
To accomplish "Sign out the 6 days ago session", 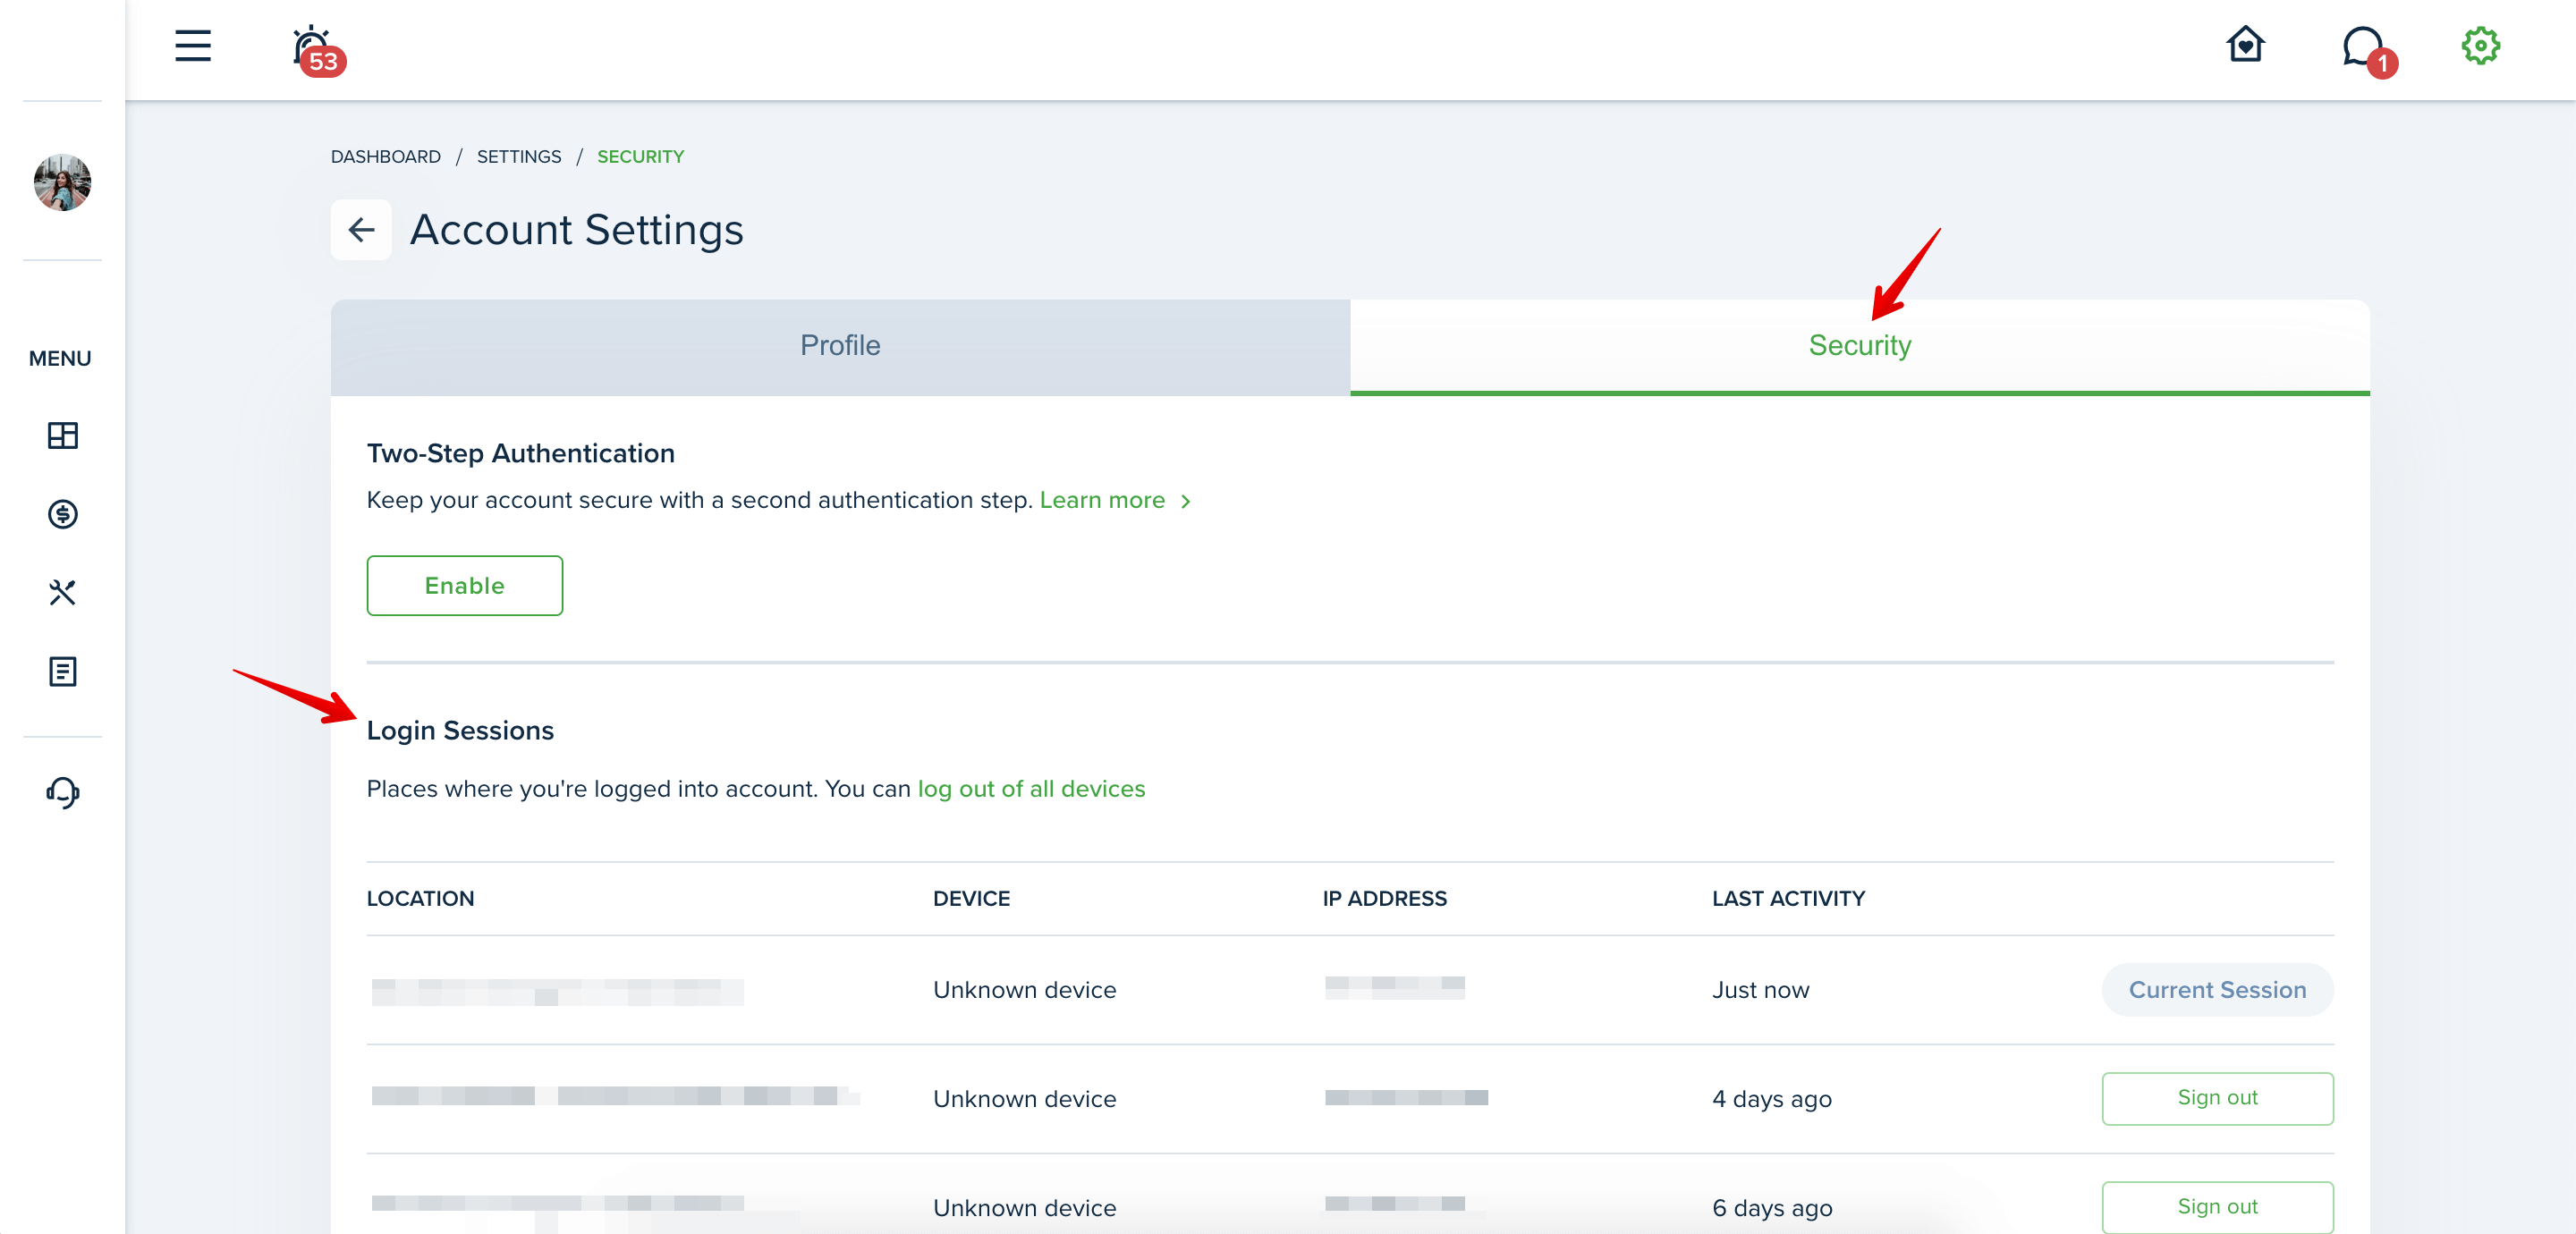I will point(2217,1207).
